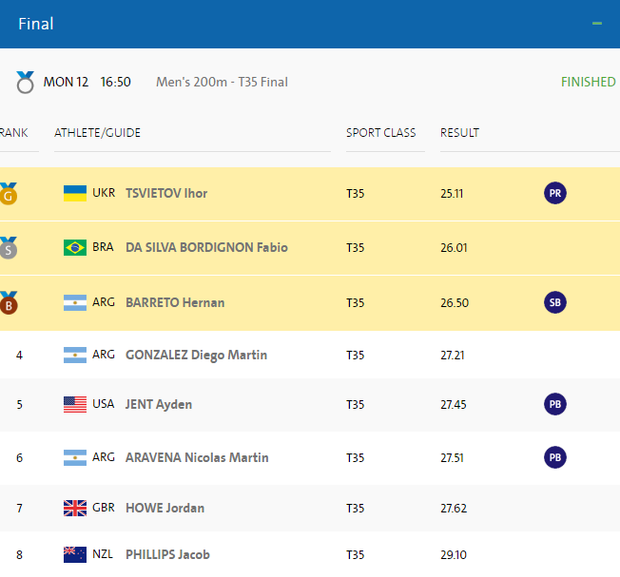Image resolution: width=620 pixels, height=577 pixels.
Task: Click the New Zealand flag icon
Action: [75, 555]
